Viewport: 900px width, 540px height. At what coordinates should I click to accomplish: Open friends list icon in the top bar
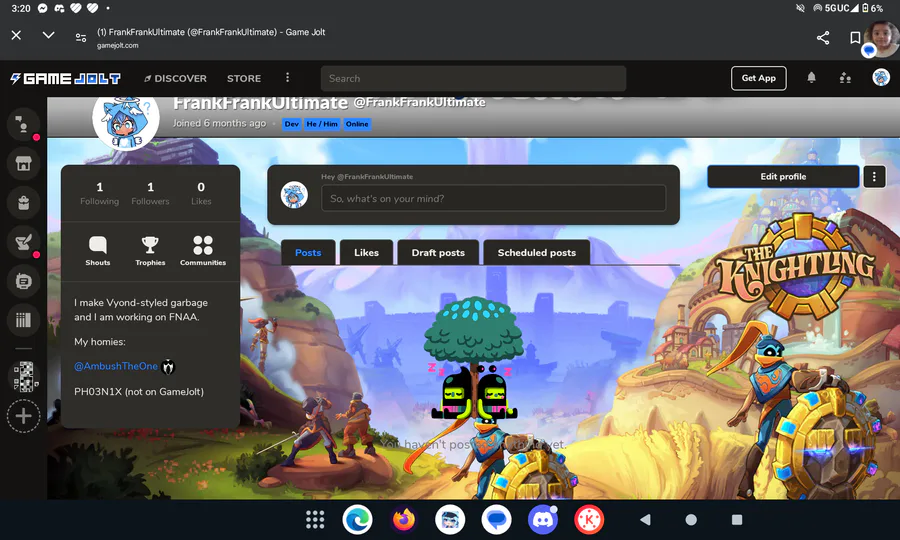(x=845, y=78)
